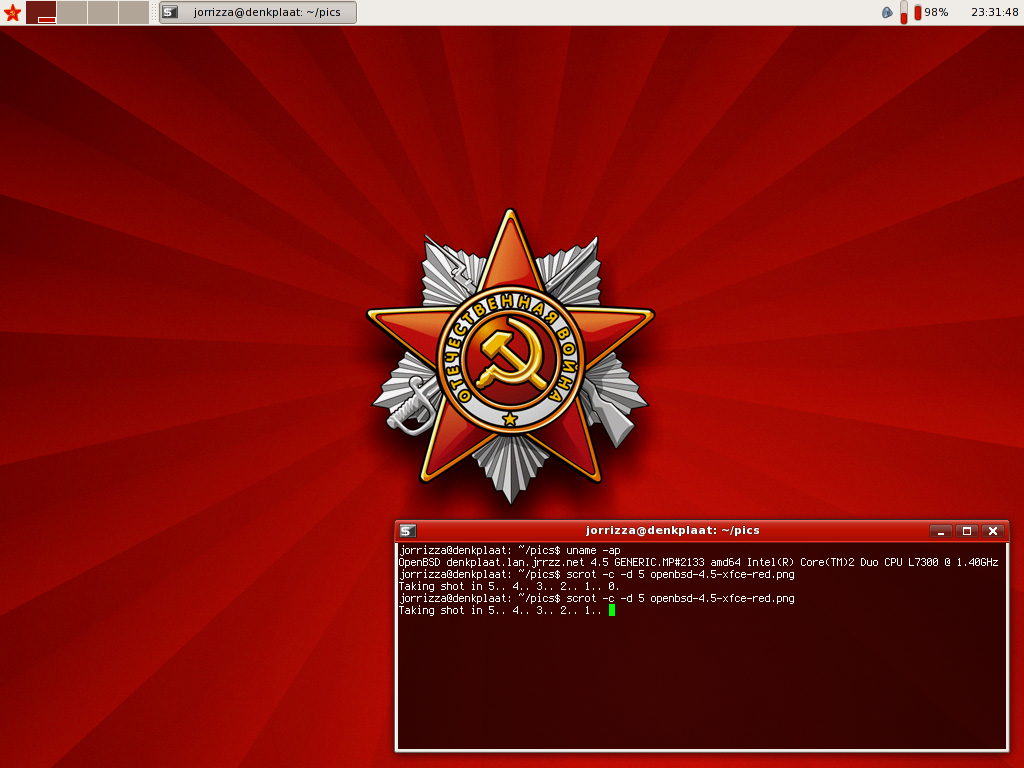This screenshot has height=768, width=1024.
Task: Switch to the third workspace
Action: pos(103,12)
